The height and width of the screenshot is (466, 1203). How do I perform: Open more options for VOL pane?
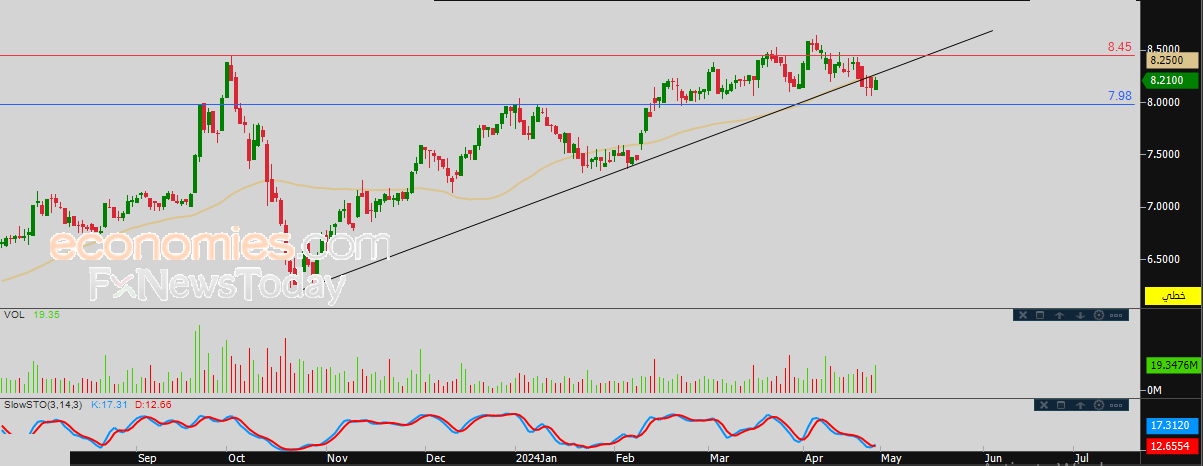point(1116,315)
